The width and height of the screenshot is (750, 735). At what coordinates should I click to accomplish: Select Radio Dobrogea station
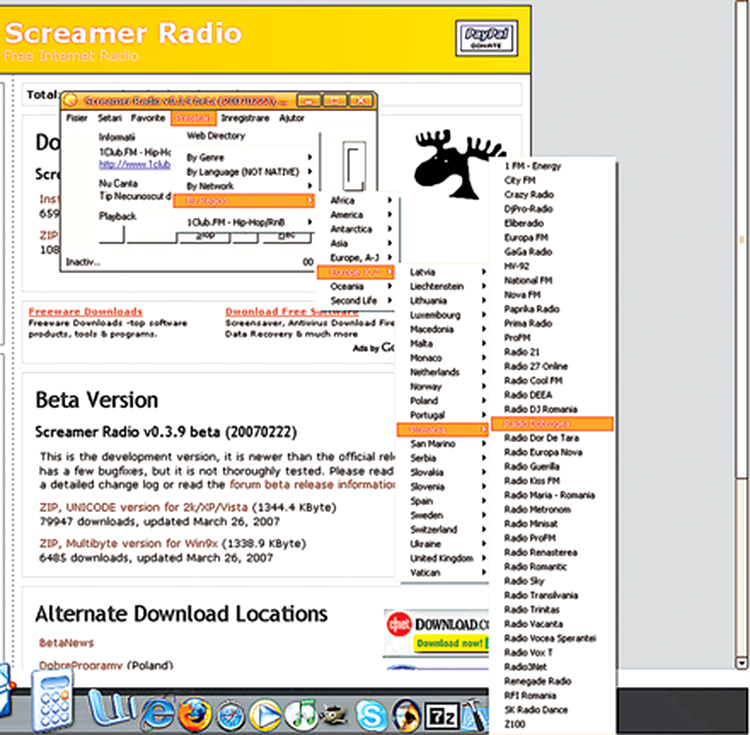coord(552,424)
